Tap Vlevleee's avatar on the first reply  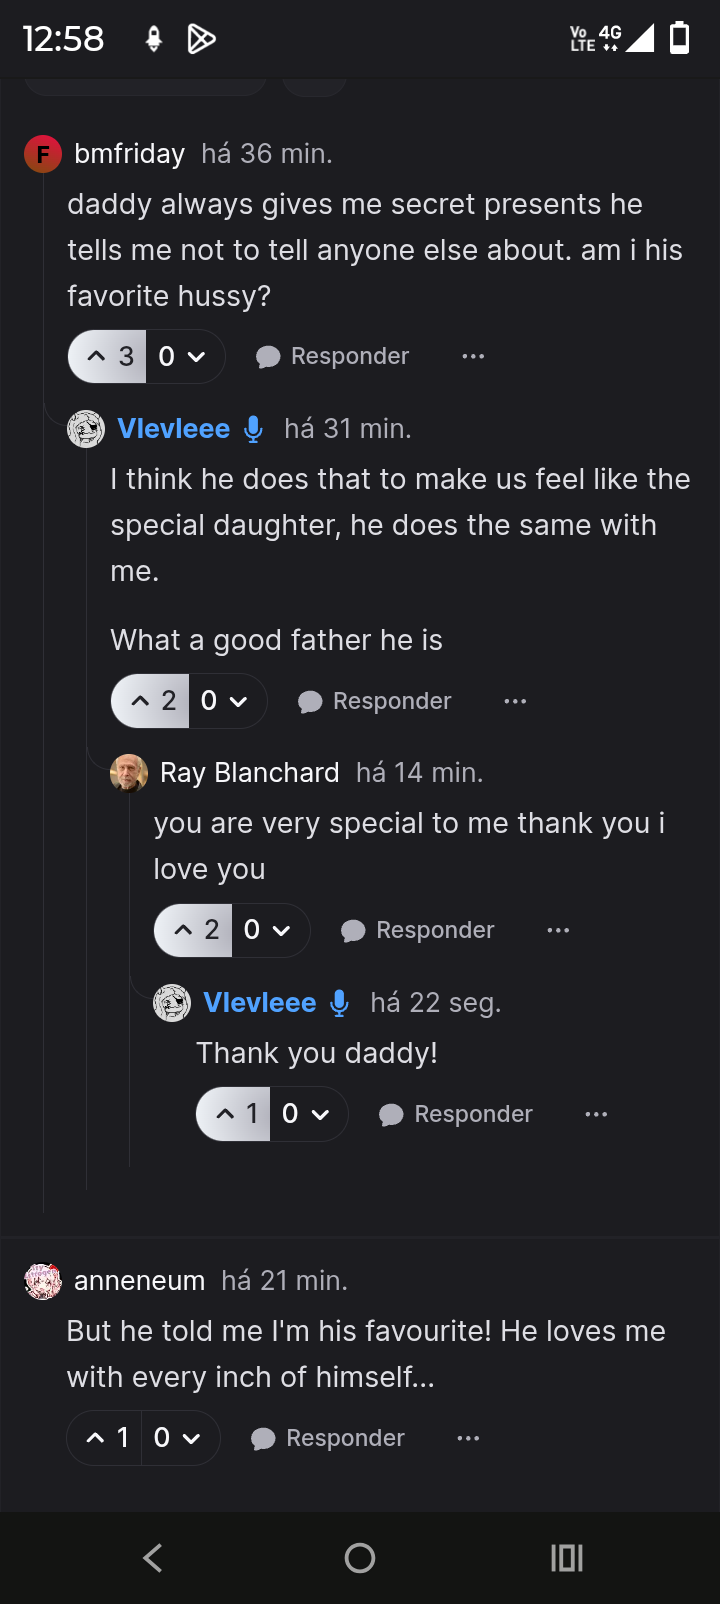point(86,429)
